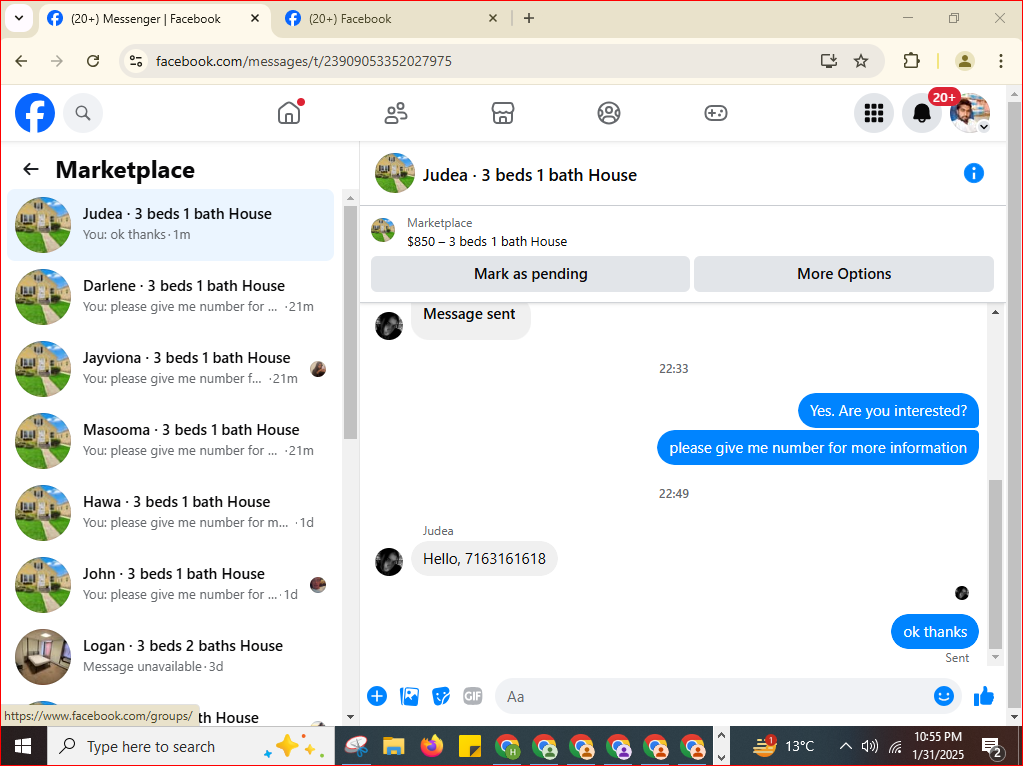Click the 'ok thanks' sent message bubble
This screenshot has width=1023, height=766.
[x=935, y=632]
